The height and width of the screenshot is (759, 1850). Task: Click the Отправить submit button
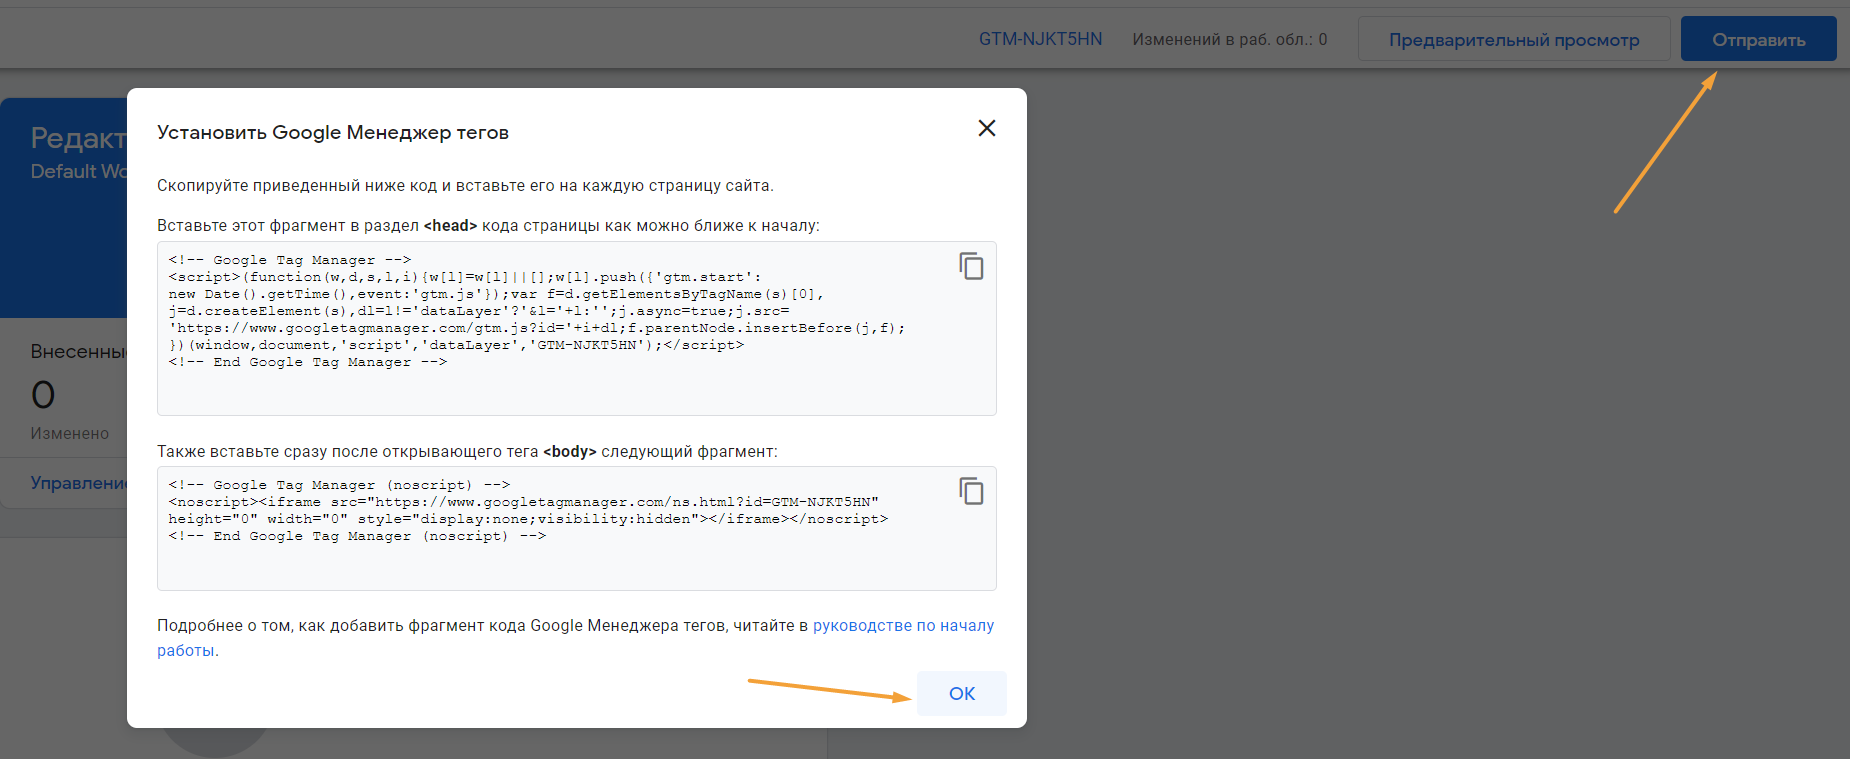[1757, 40]
